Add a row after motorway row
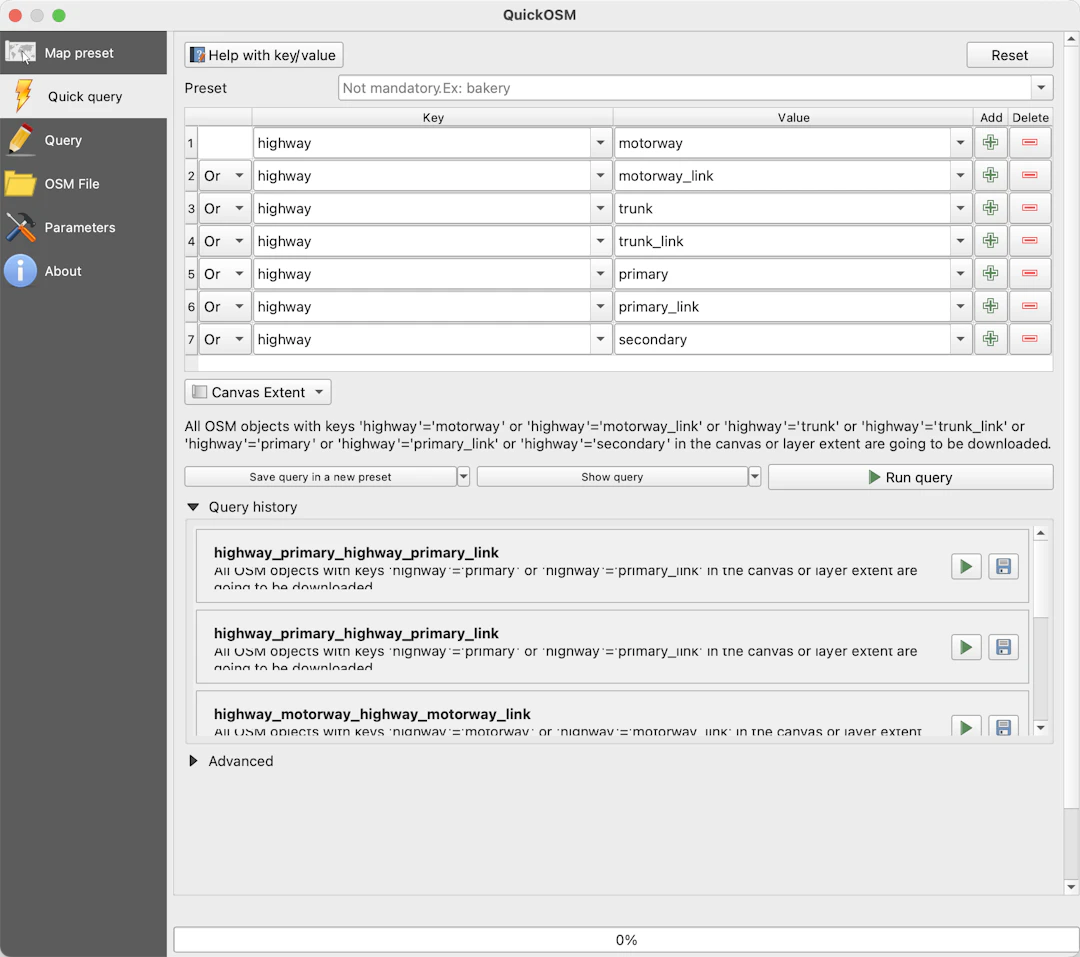 pyautogui.click(x=990, y=143)
